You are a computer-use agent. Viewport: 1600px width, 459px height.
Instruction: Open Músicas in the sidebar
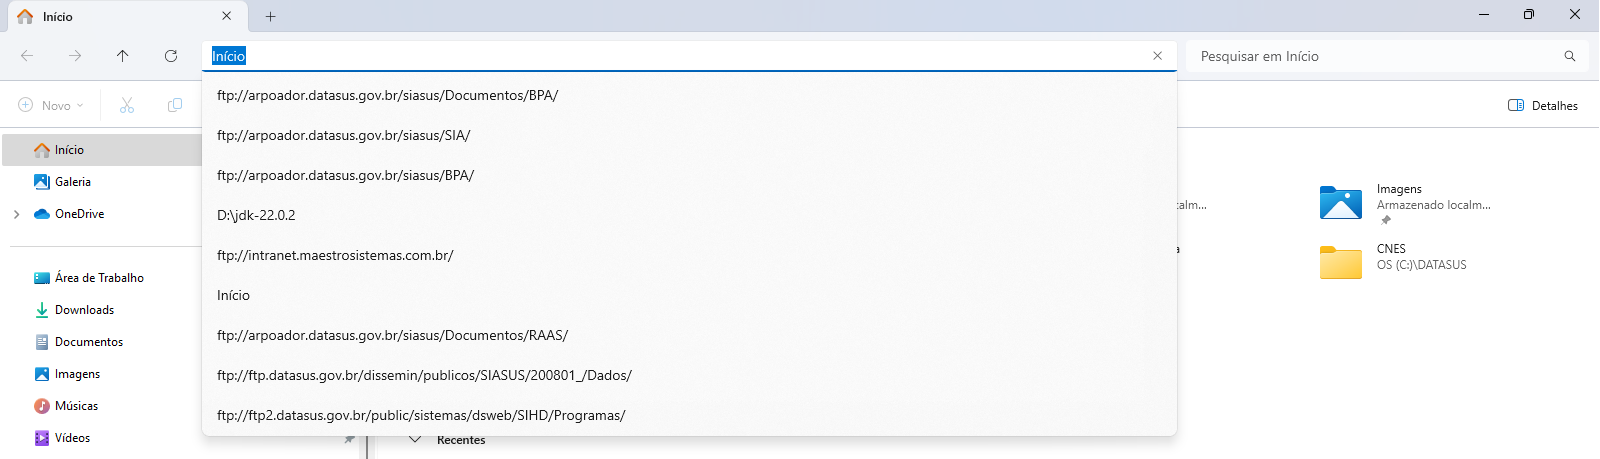[76, 406]
